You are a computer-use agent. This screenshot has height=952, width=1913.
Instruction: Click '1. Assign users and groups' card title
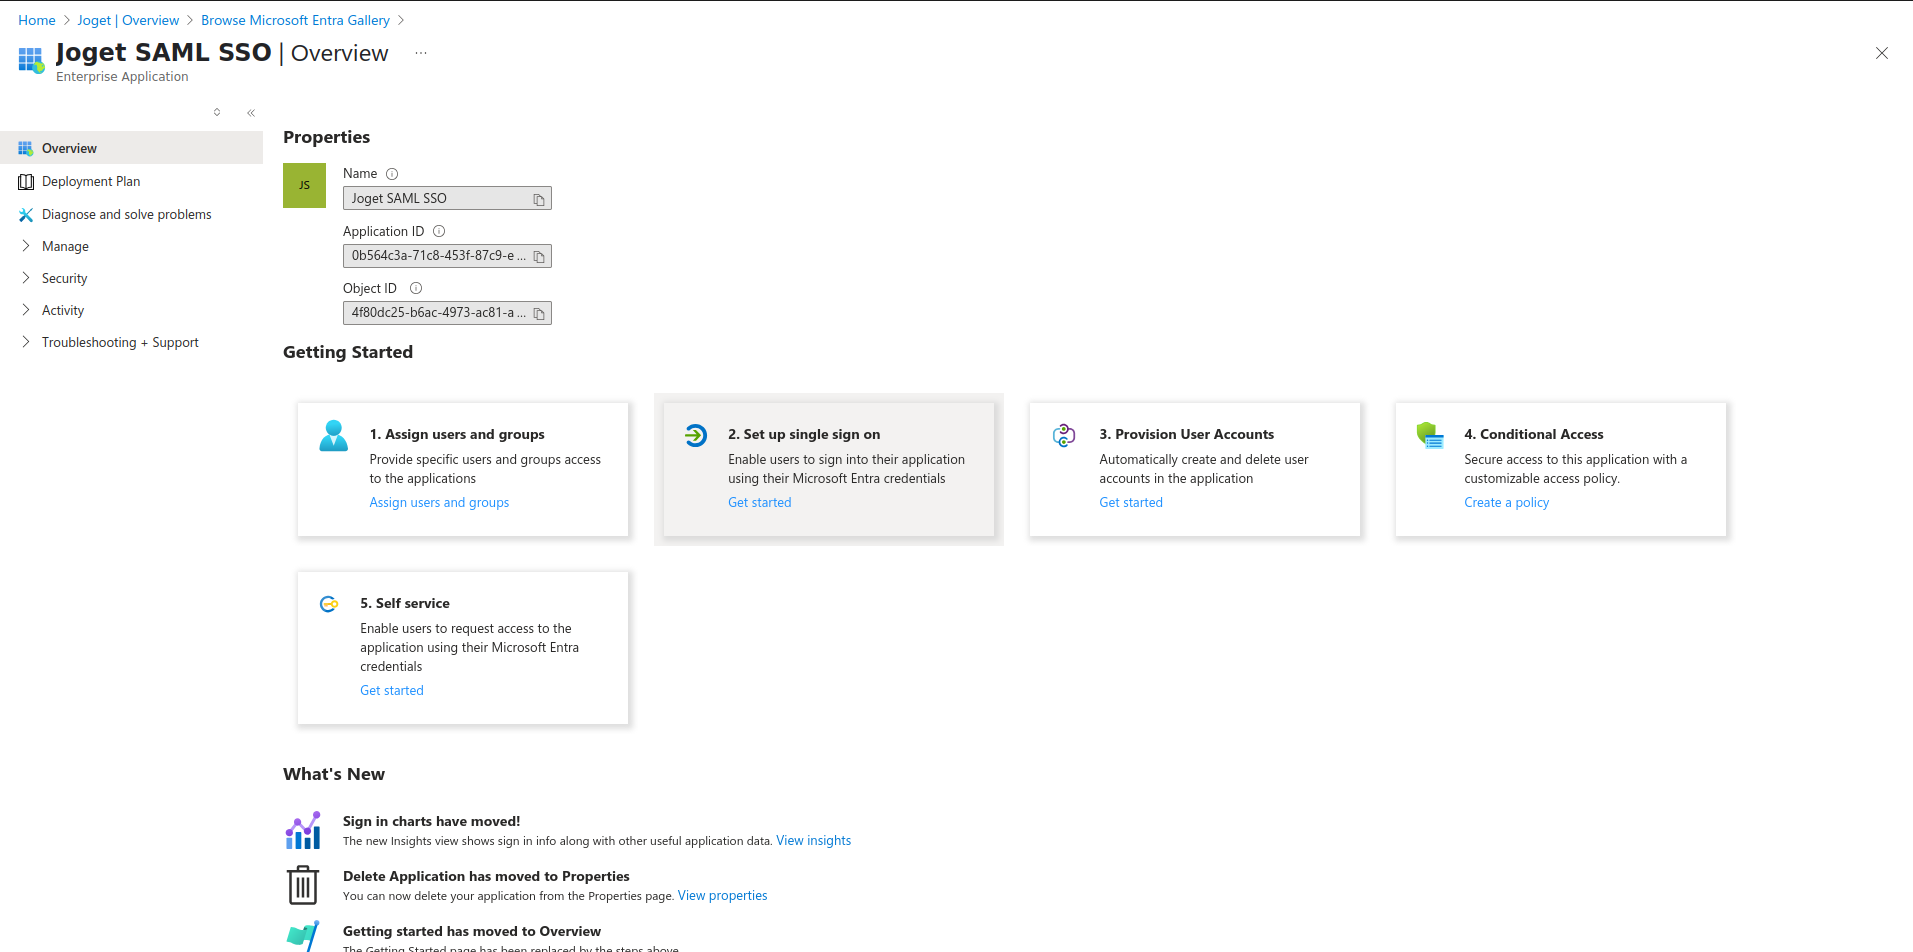tap(457, 434)
